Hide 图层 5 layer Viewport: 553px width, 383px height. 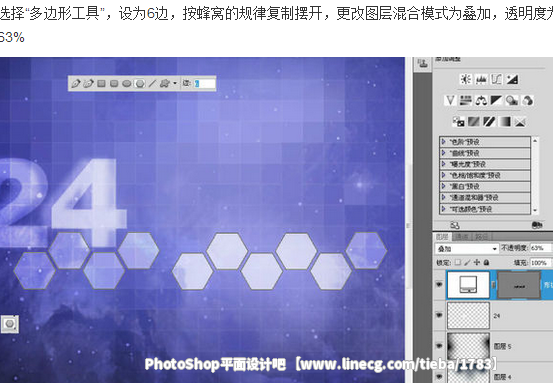pyautogui.click(x=439, y=346)
